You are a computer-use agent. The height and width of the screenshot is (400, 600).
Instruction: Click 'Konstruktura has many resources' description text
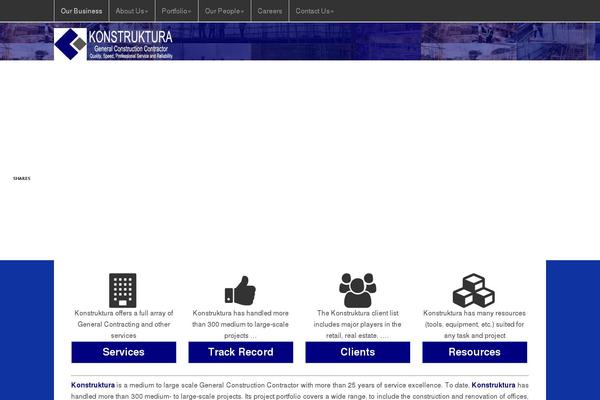(x=474, y=324)
